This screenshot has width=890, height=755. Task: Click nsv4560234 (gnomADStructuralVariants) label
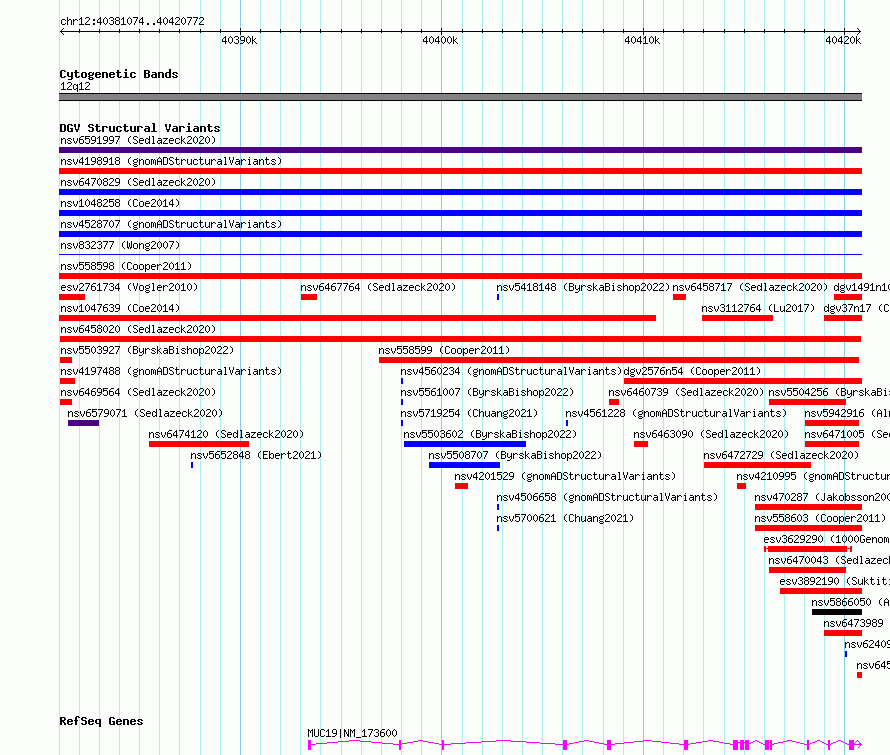click(x=511, y=371)
